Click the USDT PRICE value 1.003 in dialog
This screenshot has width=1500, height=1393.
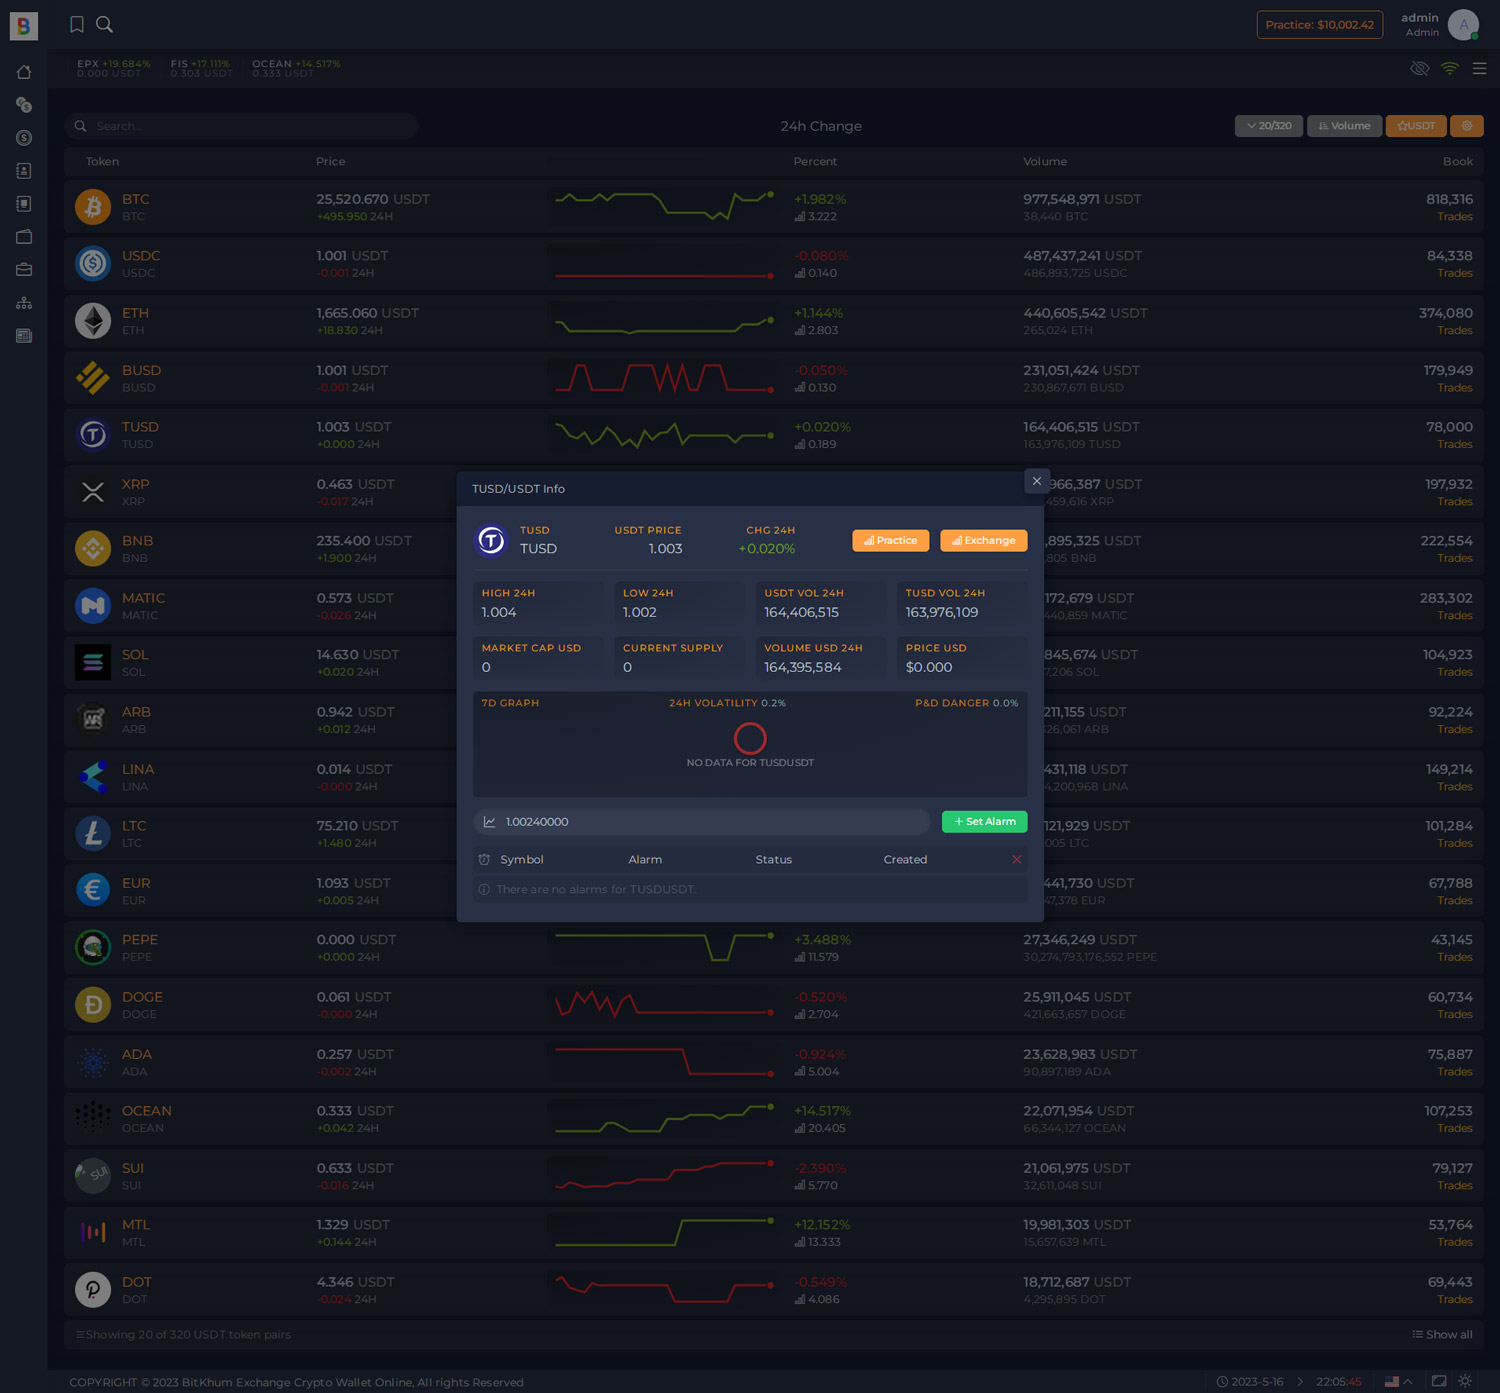click(665, 549)
